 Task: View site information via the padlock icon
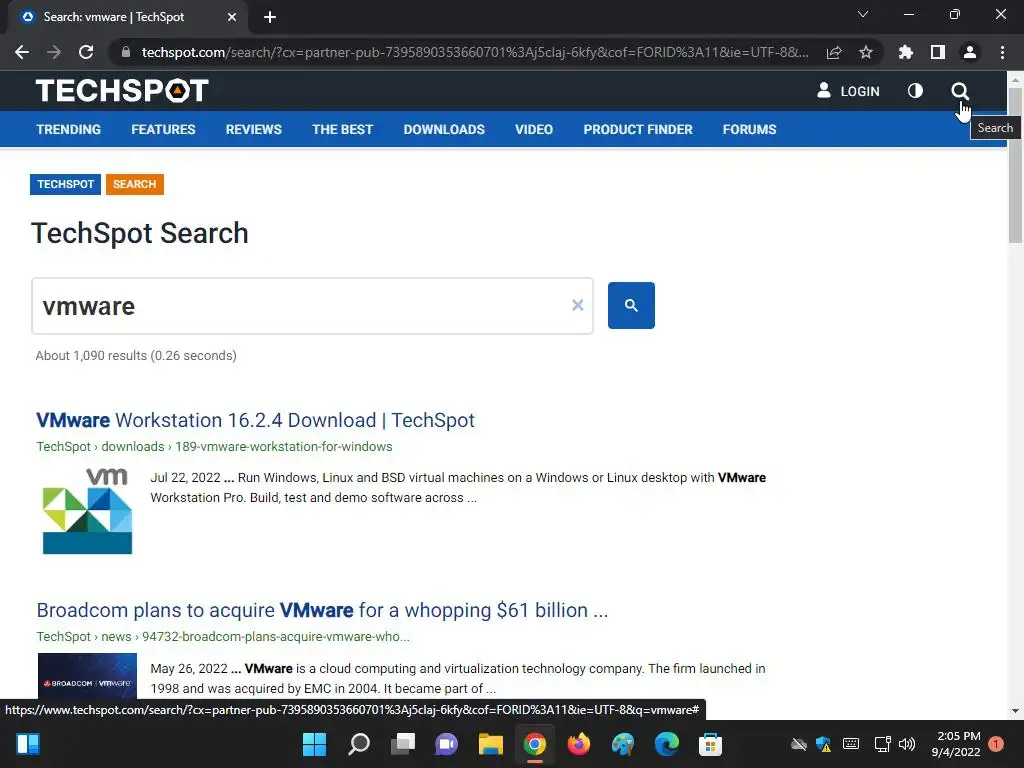click(126, 52)
